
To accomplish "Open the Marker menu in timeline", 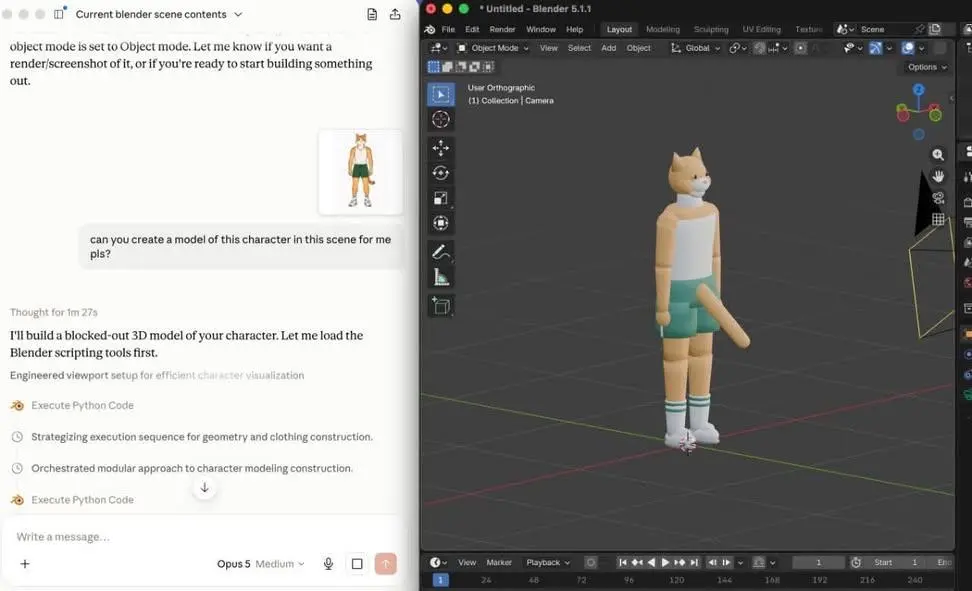I will [499, 562].
